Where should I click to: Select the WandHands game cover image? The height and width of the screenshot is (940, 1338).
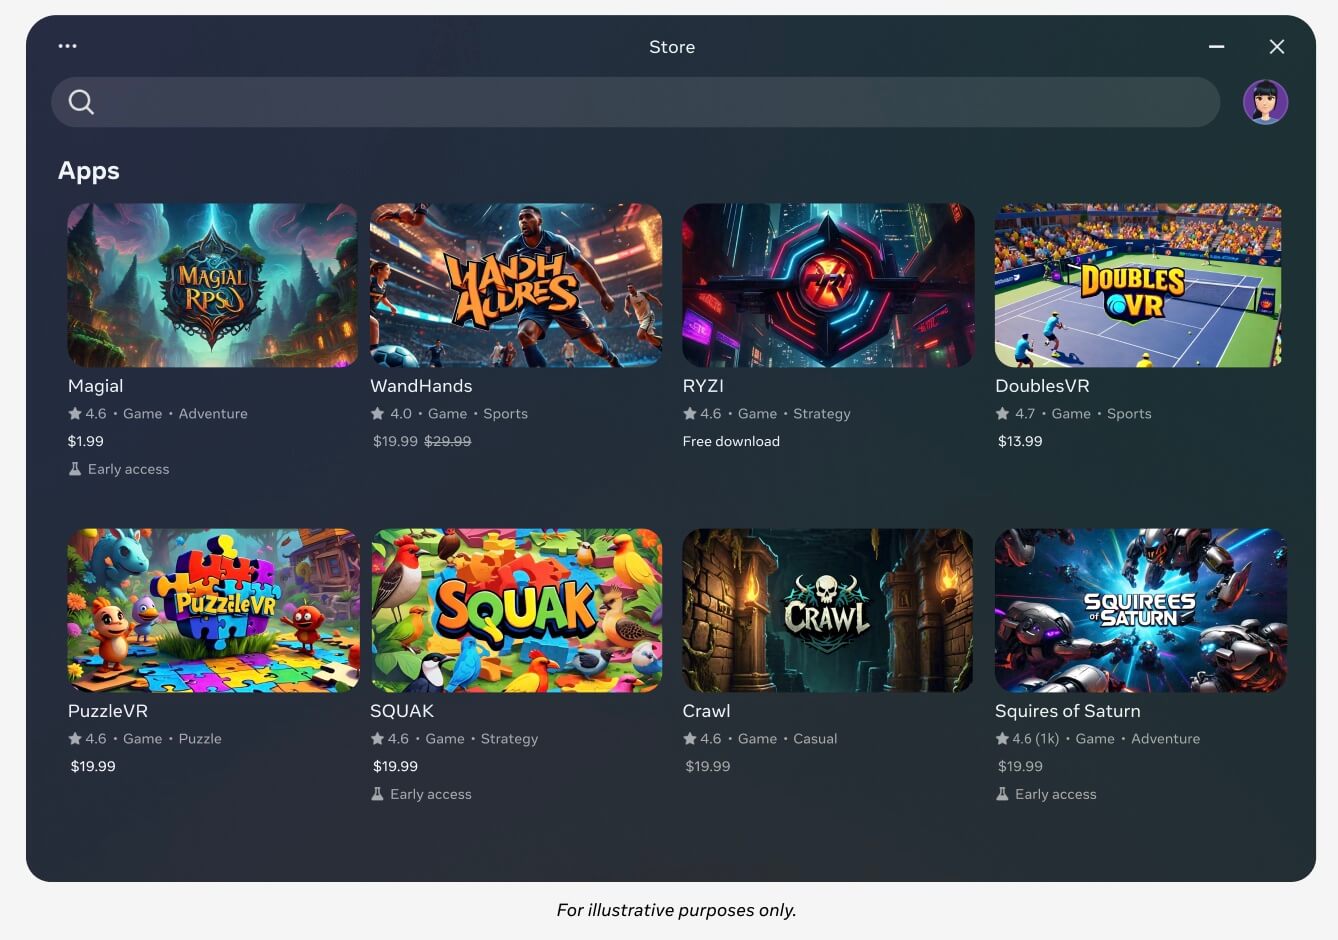[516, 285]
